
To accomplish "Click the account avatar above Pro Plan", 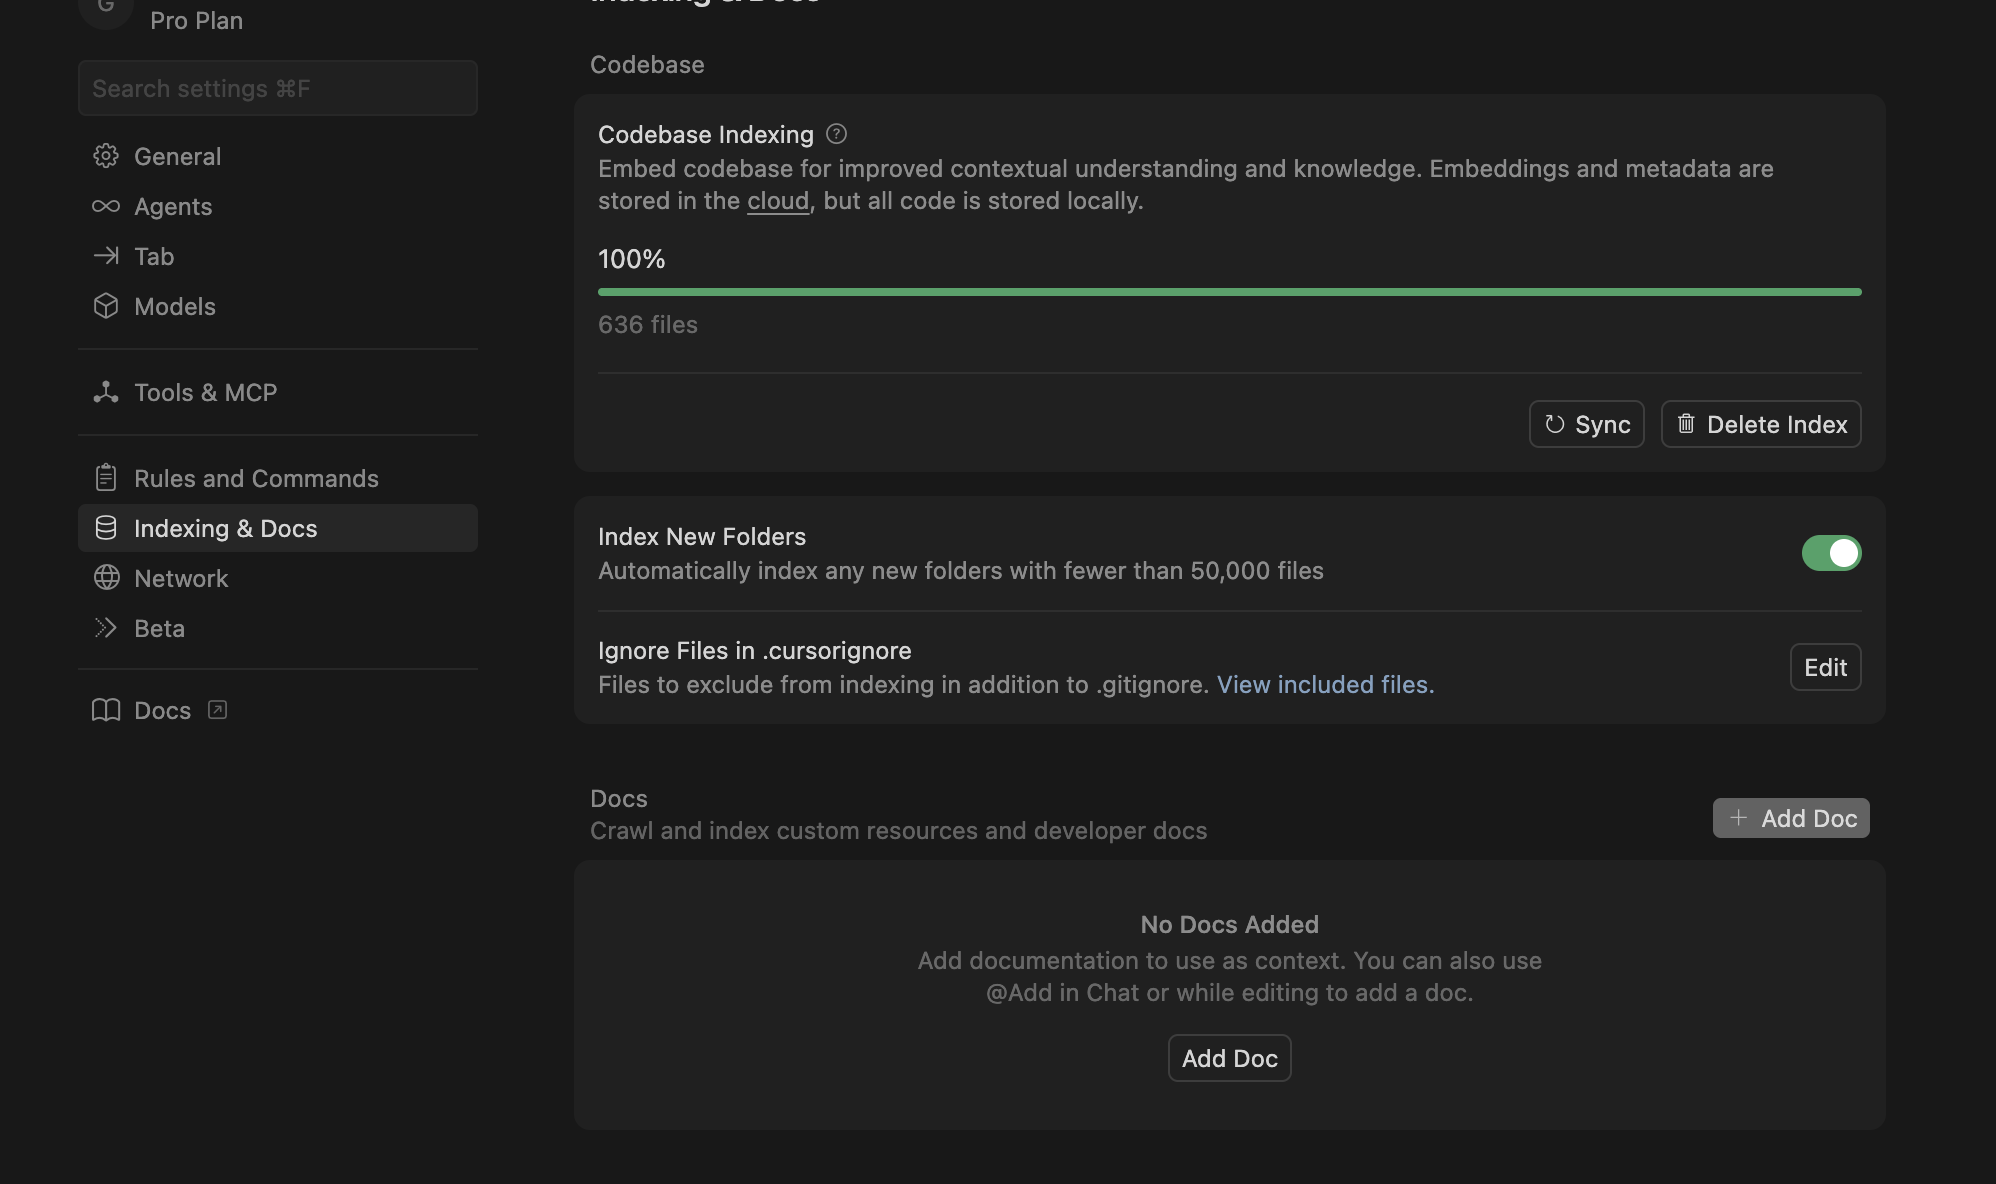I will pos(106,8).
